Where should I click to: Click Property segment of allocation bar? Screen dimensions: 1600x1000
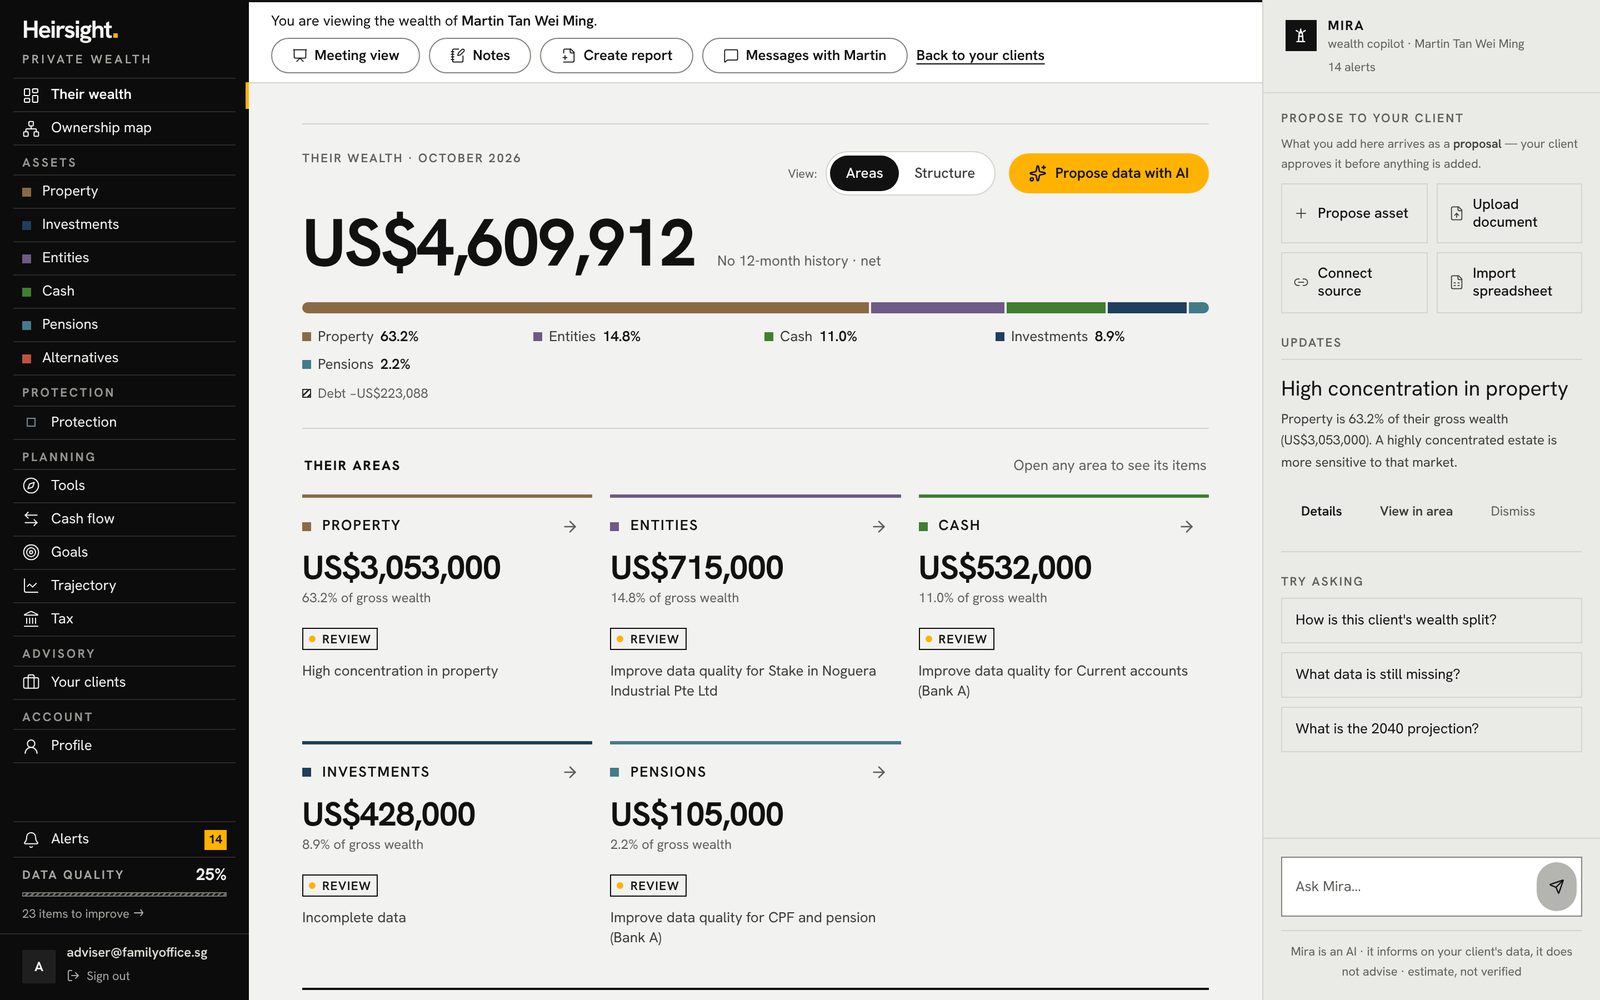click(x=586, y=308)
